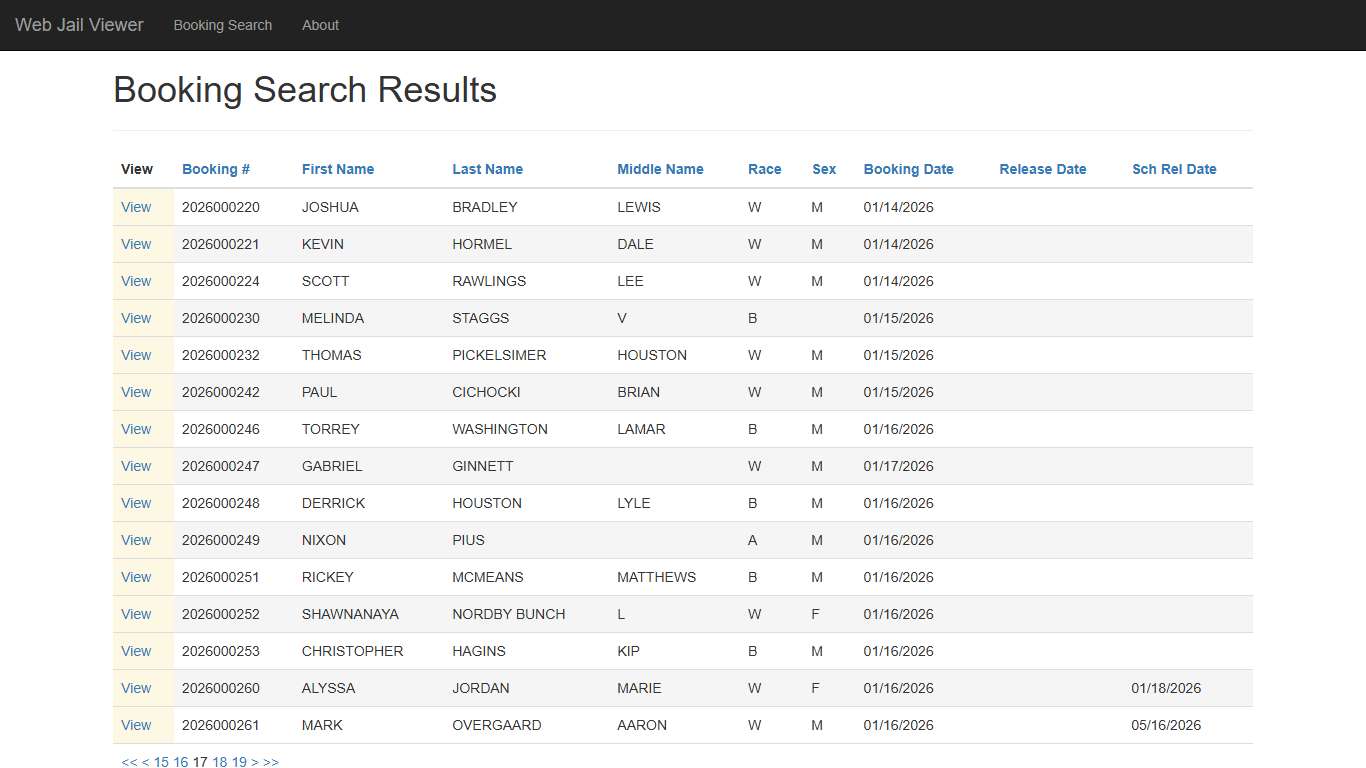Open the Booking Search menu item
Image resolution: width=1366 pixels, height=768 pixels.
(222, 25)
